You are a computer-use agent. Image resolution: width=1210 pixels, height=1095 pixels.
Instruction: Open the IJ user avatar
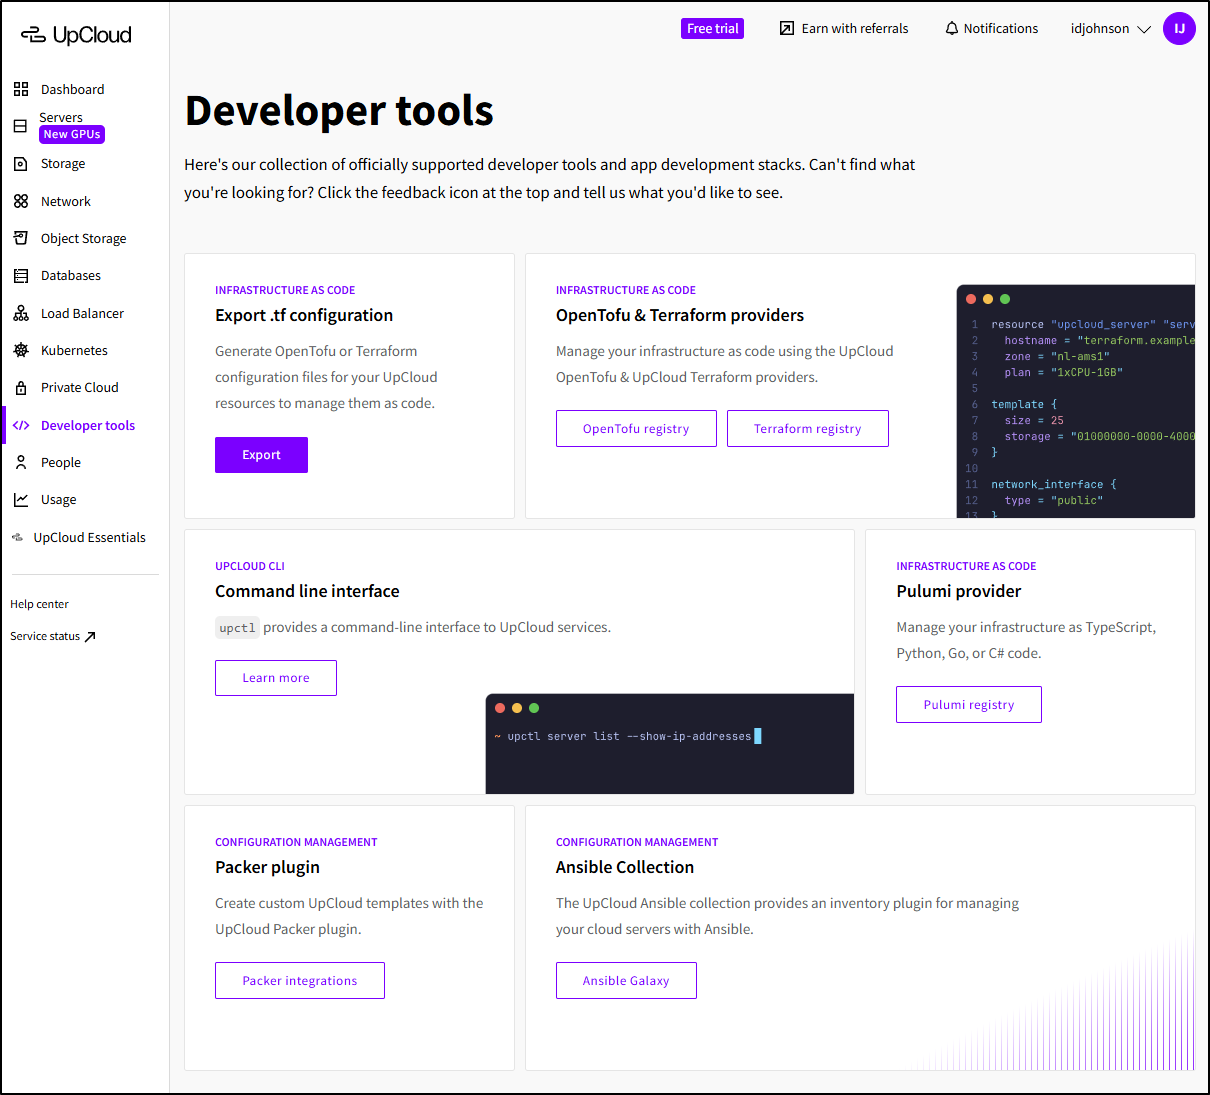pos(1179,29)
